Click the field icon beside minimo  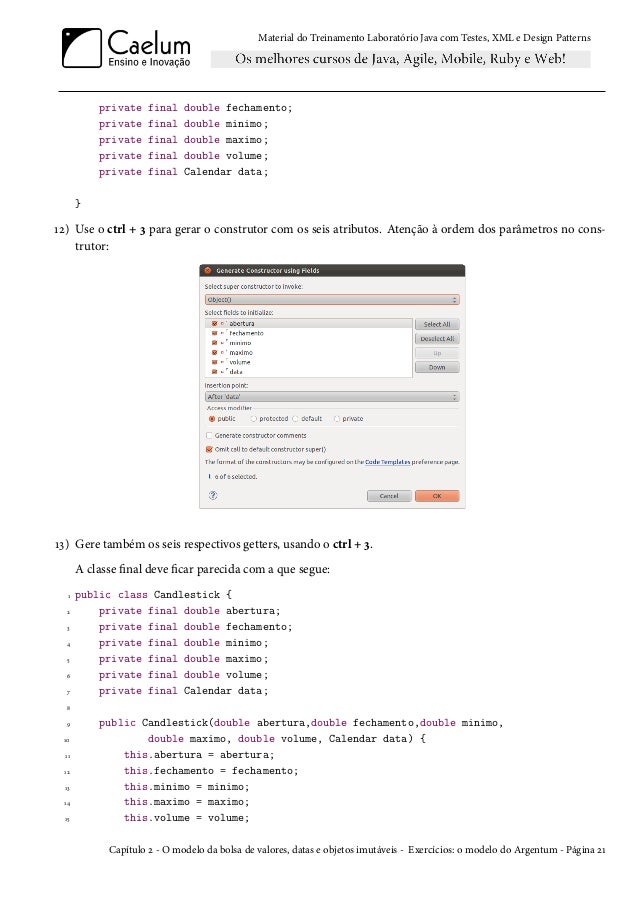[223, 343]
